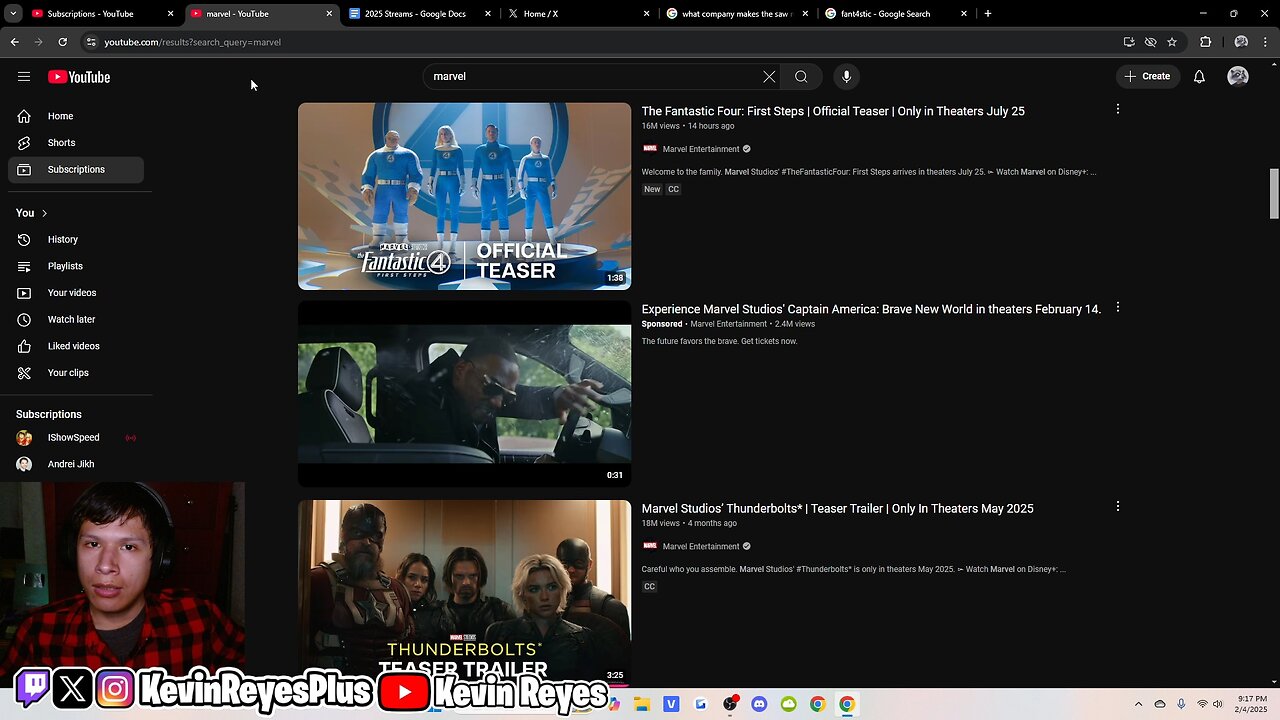Click the Create button

click(1147, 76)
